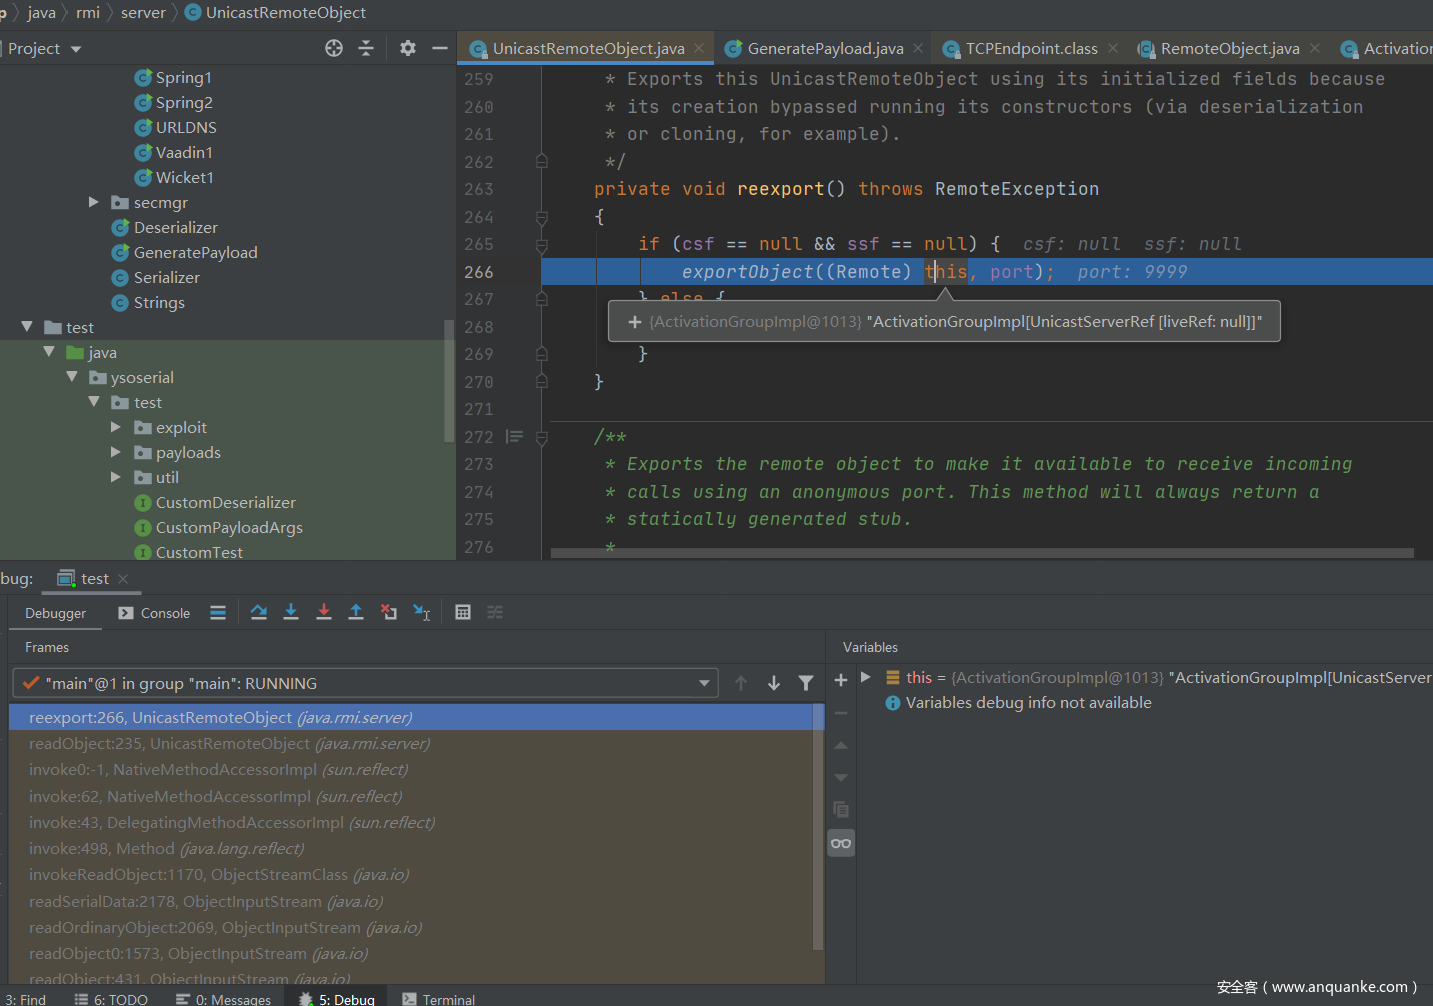Expand the 'this' variable node
This screenshot has width=1433, height=1006.
coord(866,678)
